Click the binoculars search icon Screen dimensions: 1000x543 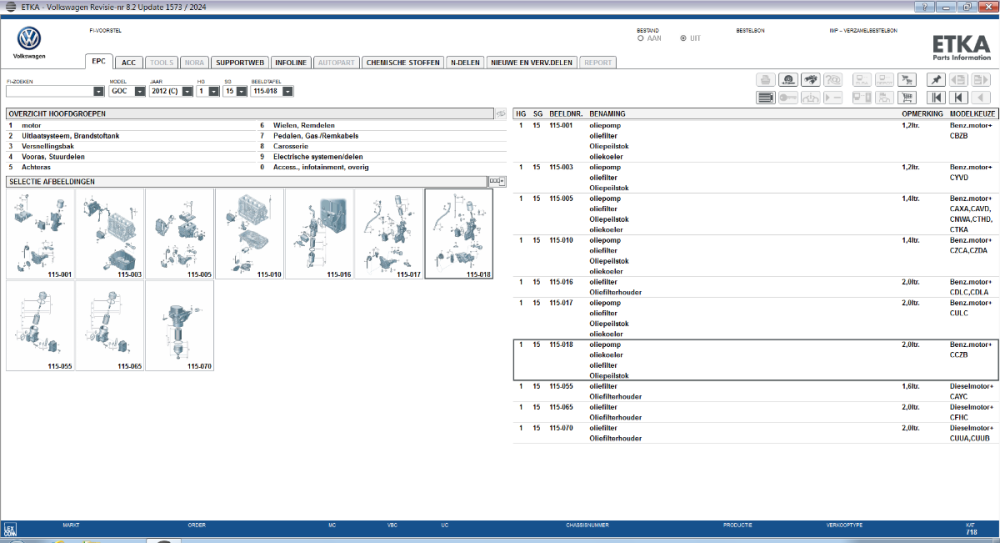811,80
